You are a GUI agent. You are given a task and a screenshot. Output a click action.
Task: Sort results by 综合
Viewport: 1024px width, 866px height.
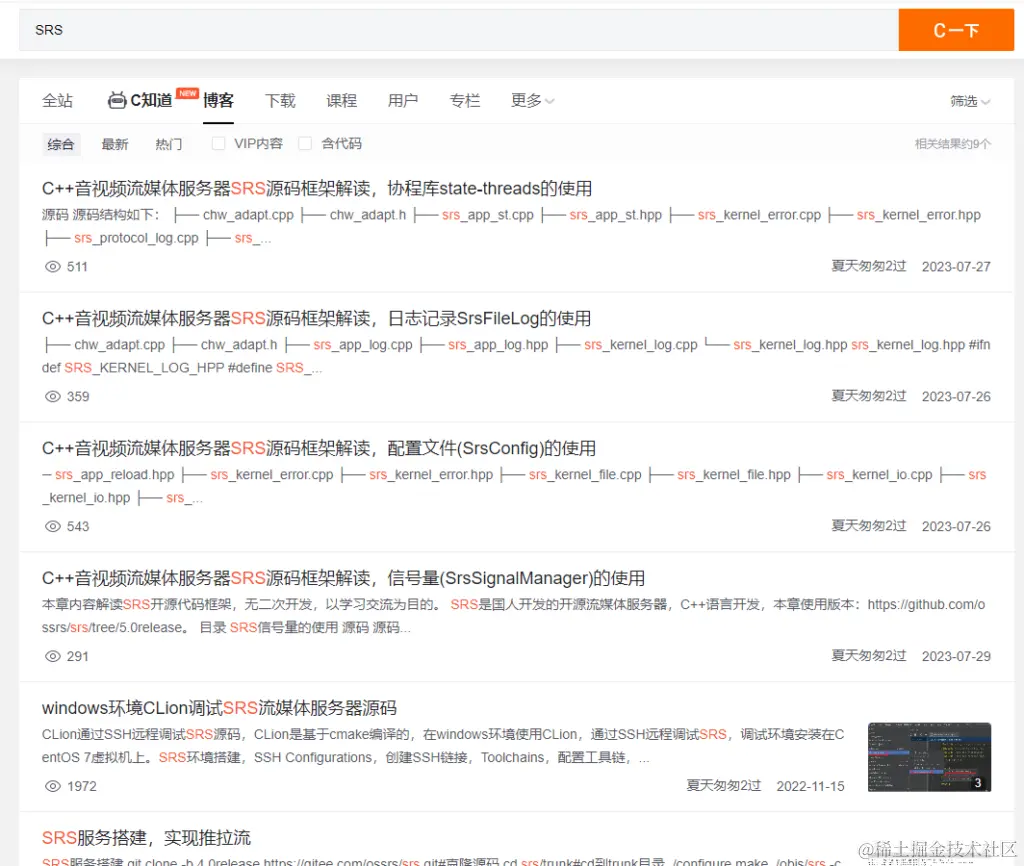tap(61, 144)
